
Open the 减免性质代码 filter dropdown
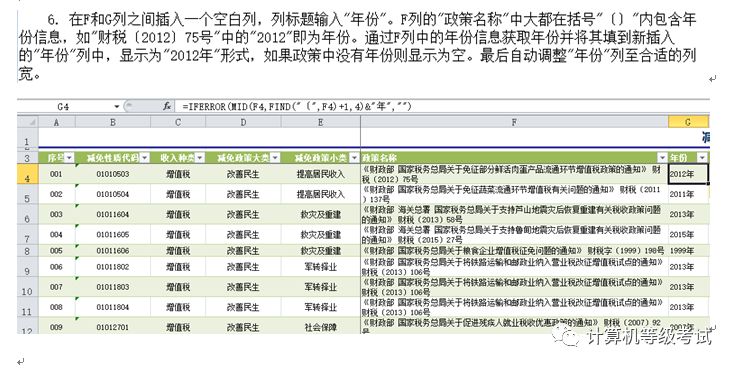(145, 158)
